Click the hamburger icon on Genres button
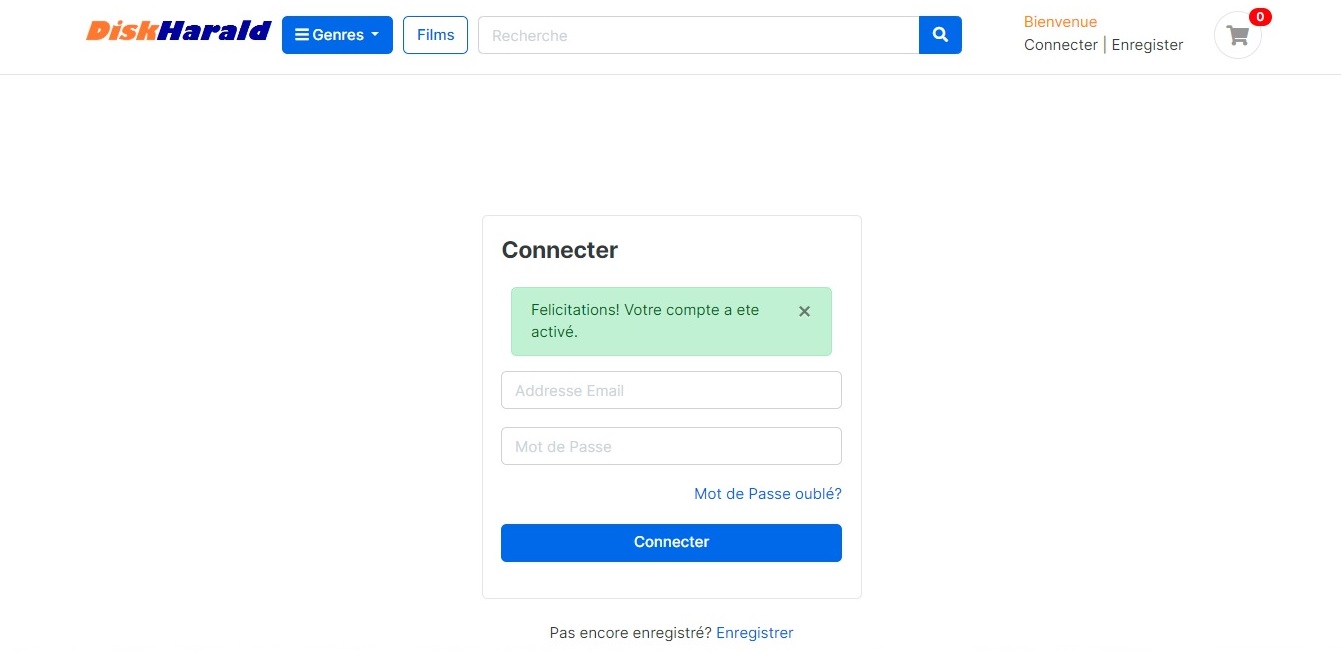 [301, 35]
